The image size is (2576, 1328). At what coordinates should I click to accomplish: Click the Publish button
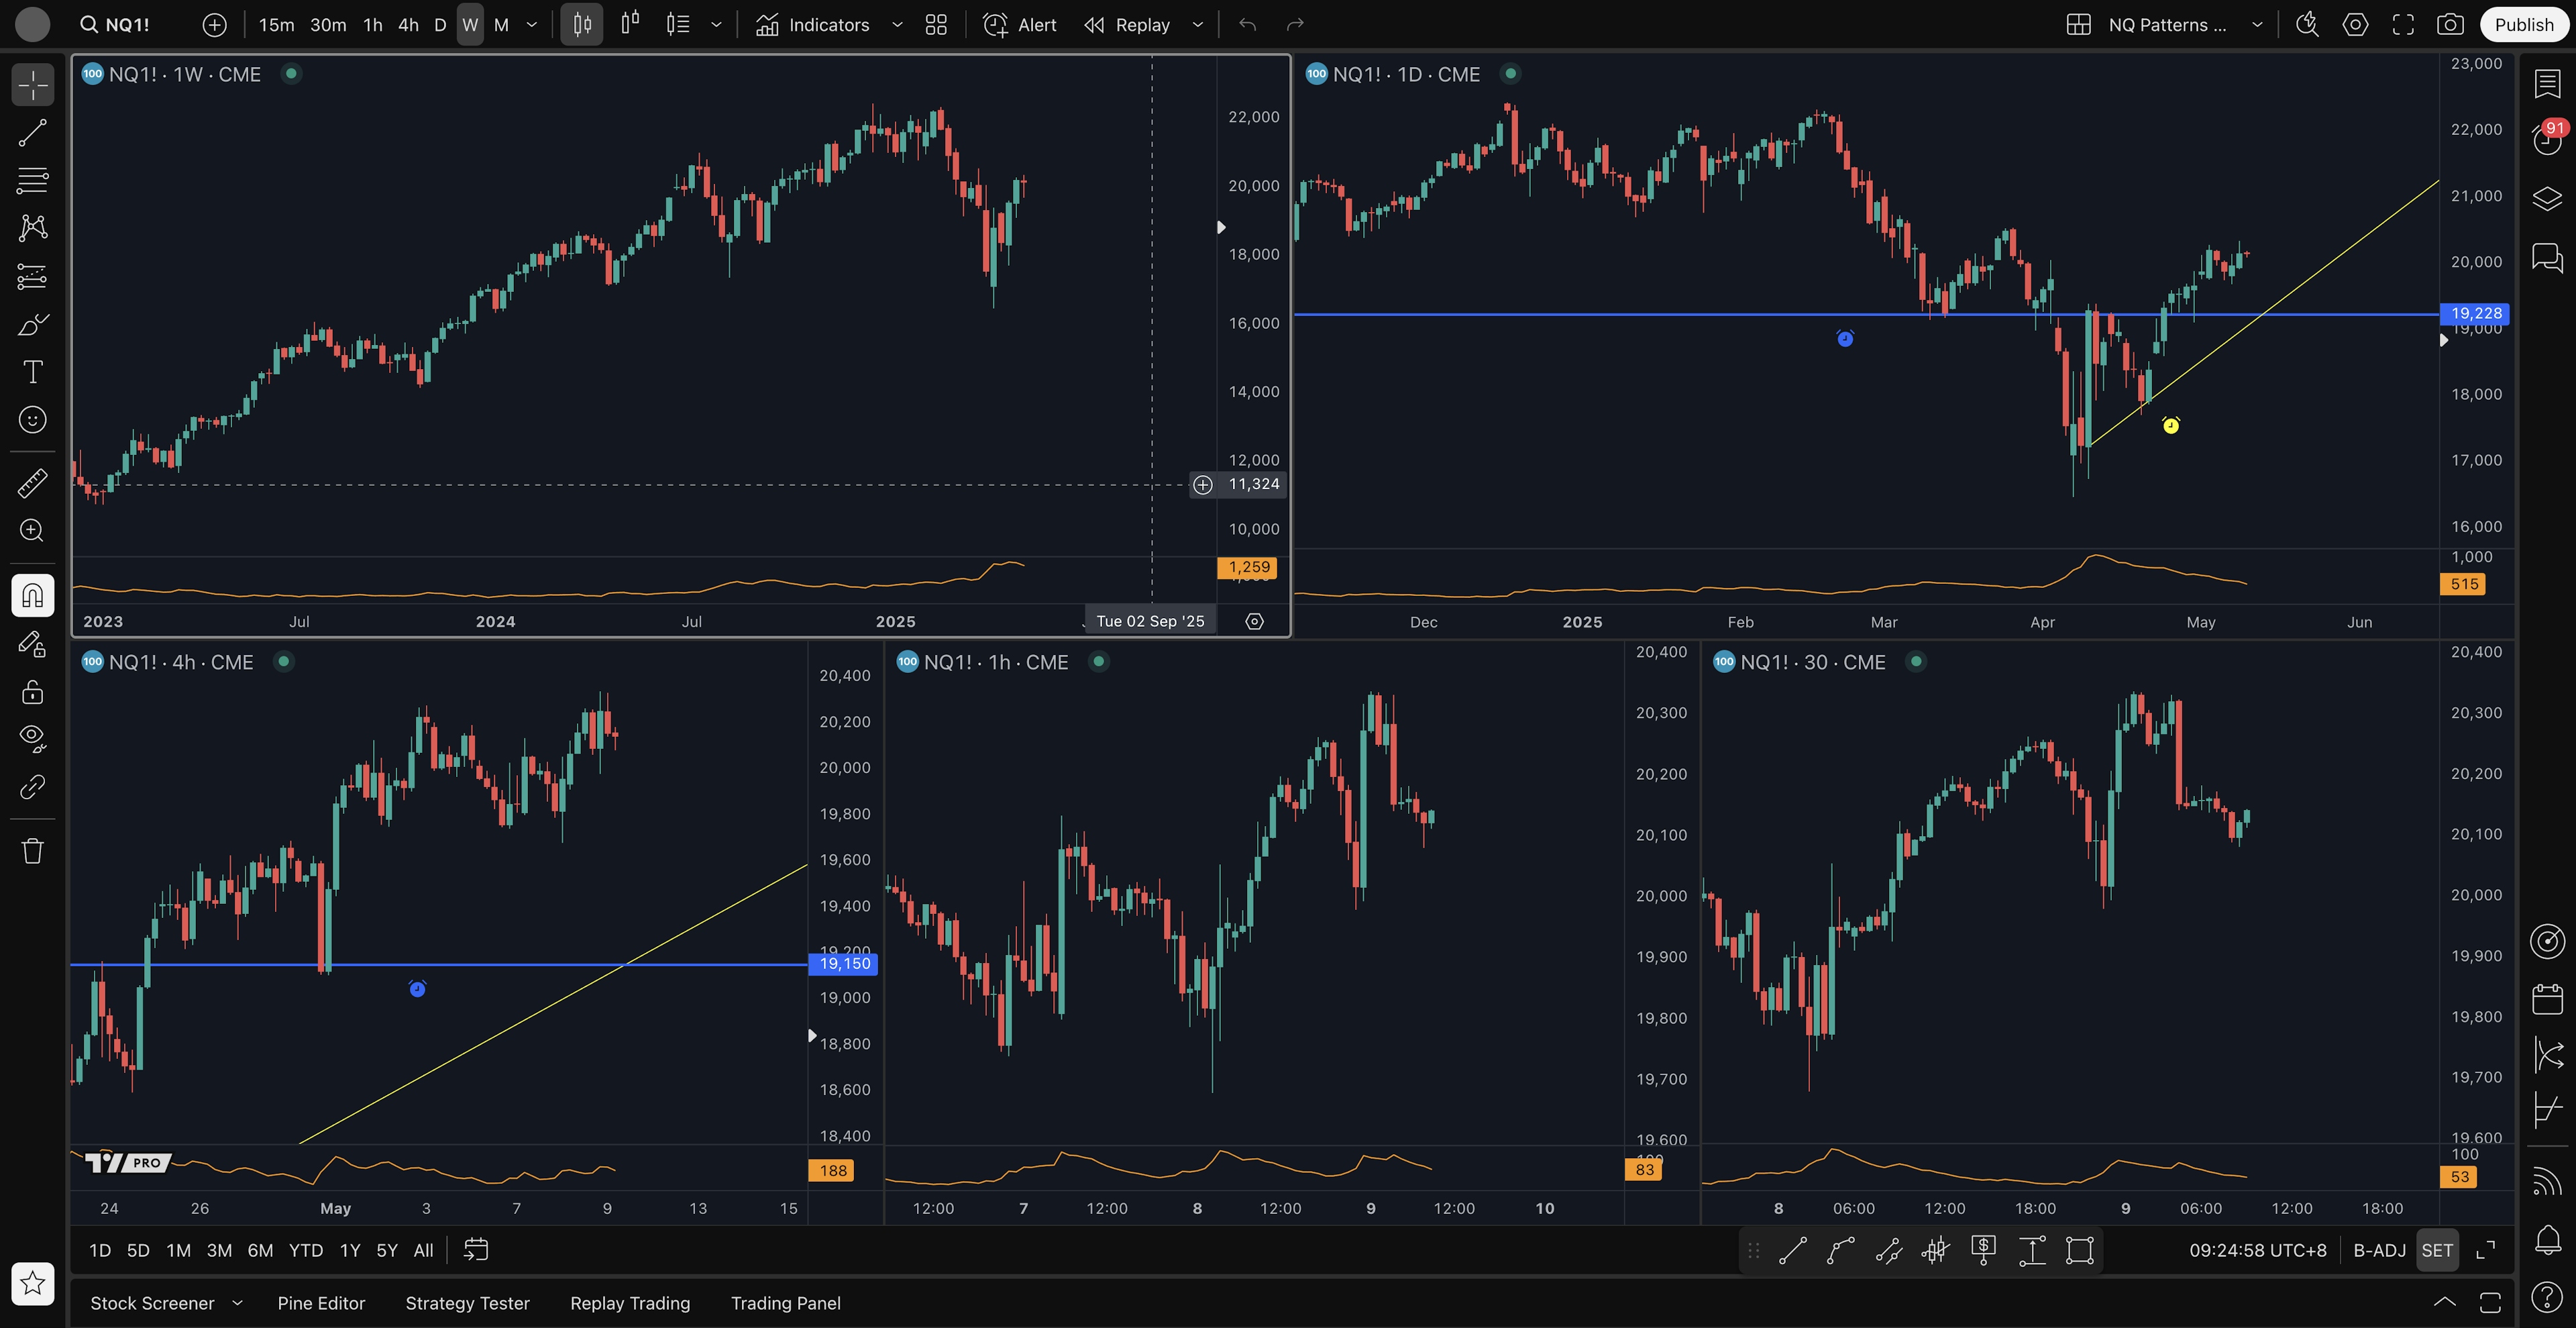2523,25
